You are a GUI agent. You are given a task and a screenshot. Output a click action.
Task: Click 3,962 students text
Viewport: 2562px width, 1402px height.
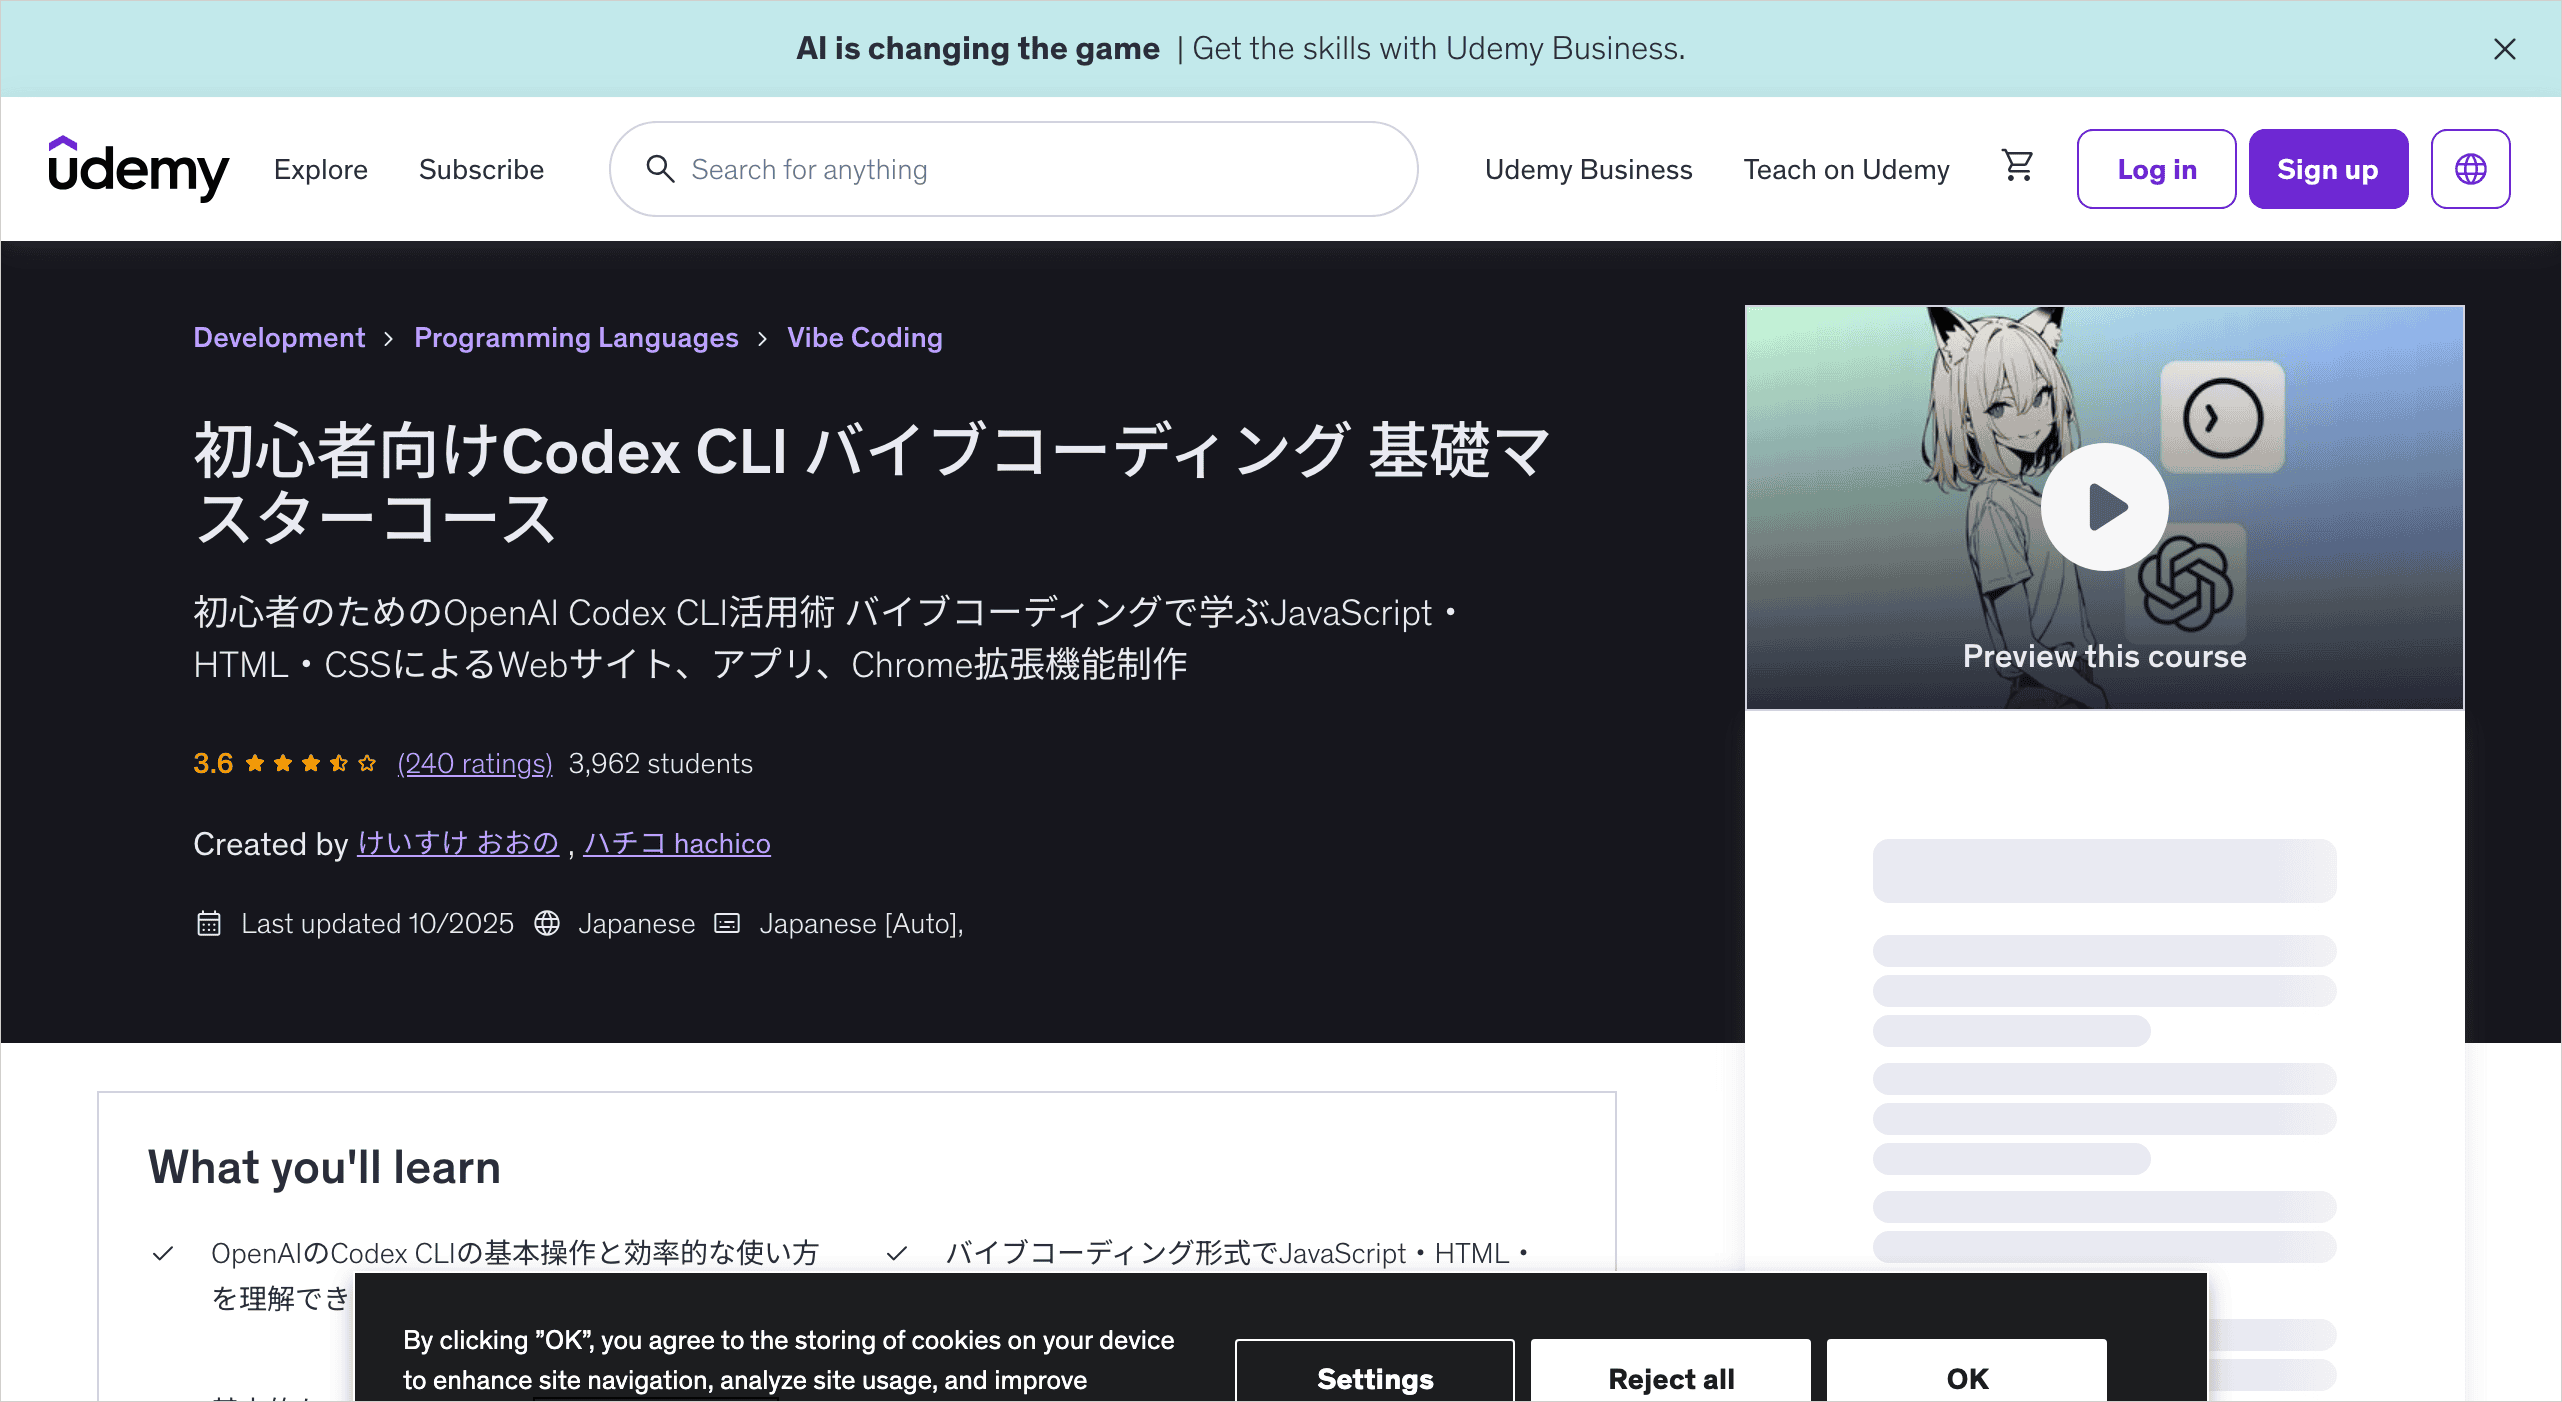pyautogui.click(x=660, y=764)
